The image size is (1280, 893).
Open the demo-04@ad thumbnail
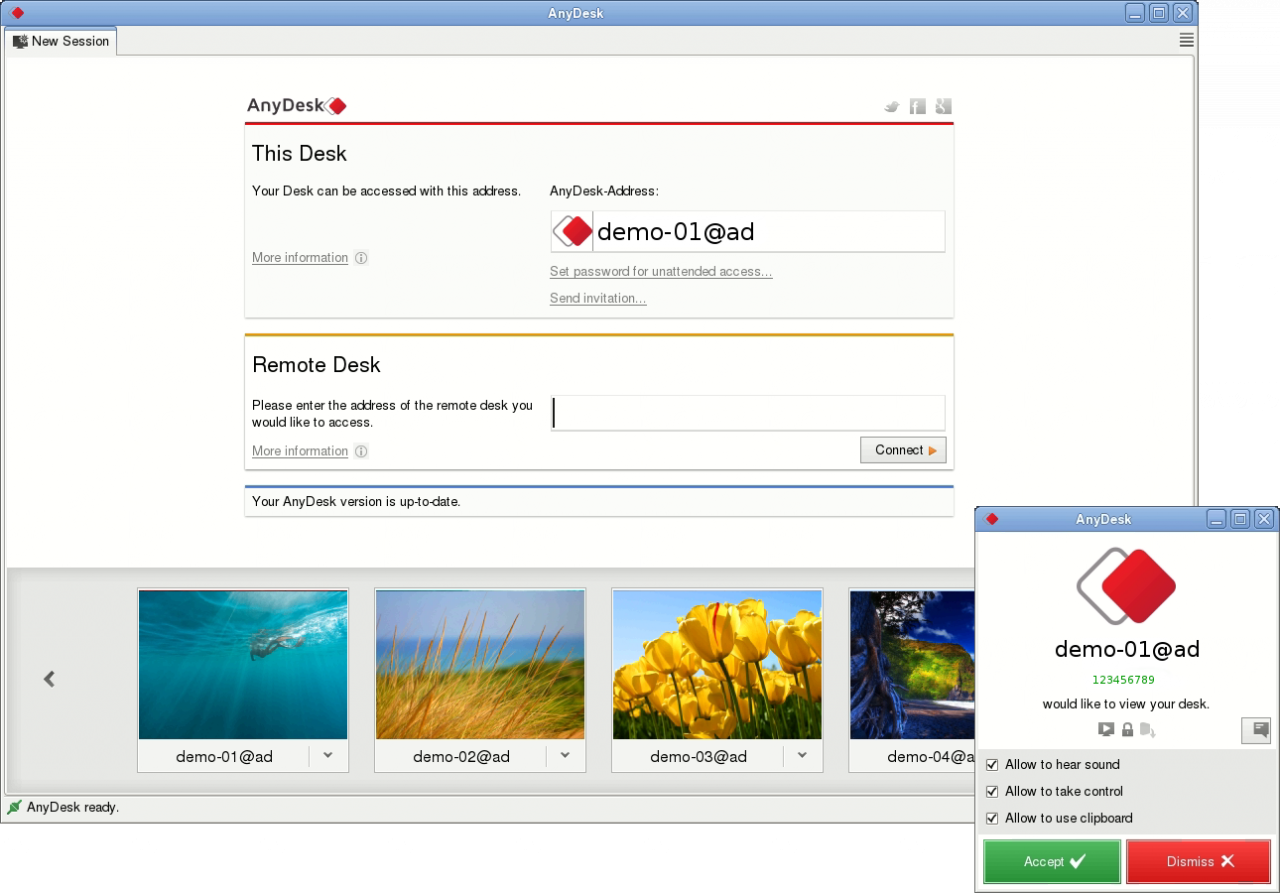point(912,664)
